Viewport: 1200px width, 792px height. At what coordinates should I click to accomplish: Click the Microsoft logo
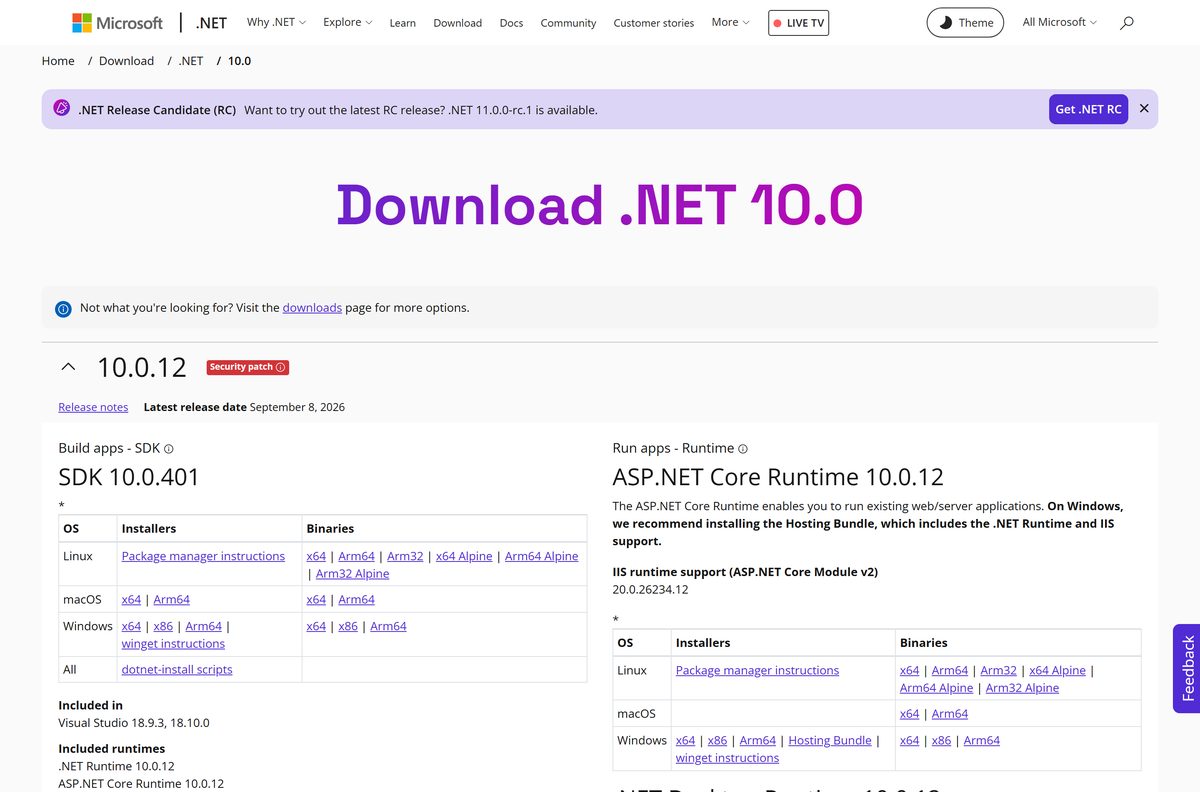pos(117,22)
